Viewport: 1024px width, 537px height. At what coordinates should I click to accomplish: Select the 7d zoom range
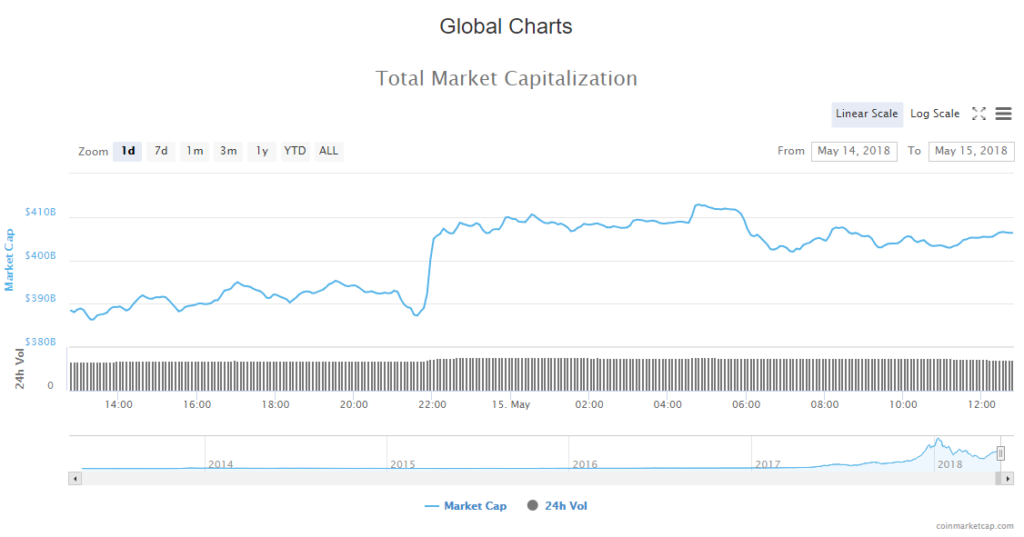(x=161, y=151)
